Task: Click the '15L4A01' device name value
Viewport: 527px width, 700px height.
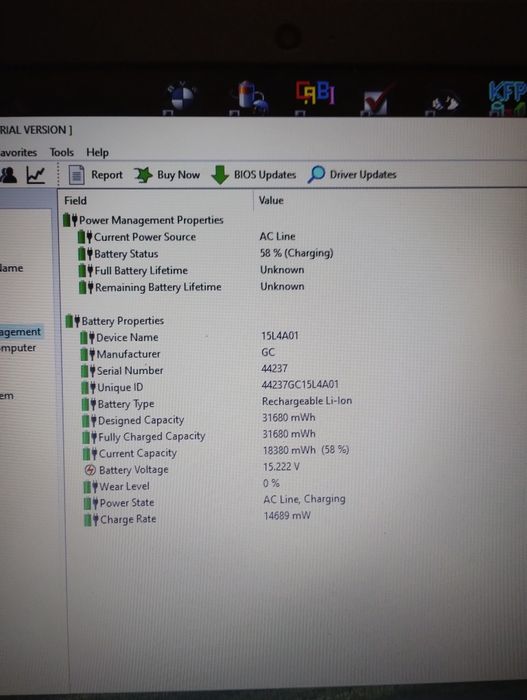Action: (x=280, y=336)
